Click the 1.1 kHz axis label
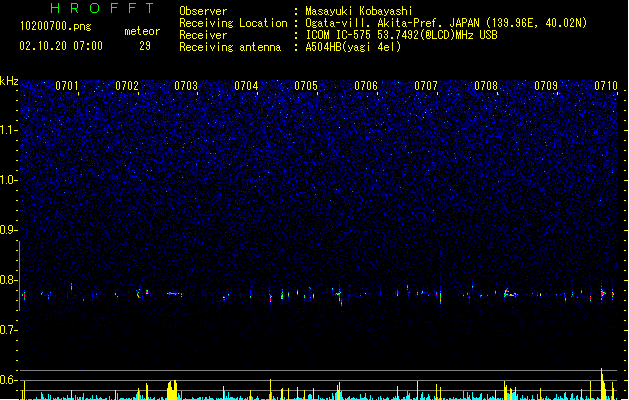Image resolution: width=629 pixels, height=400 pixels. (x=8, y=130)
